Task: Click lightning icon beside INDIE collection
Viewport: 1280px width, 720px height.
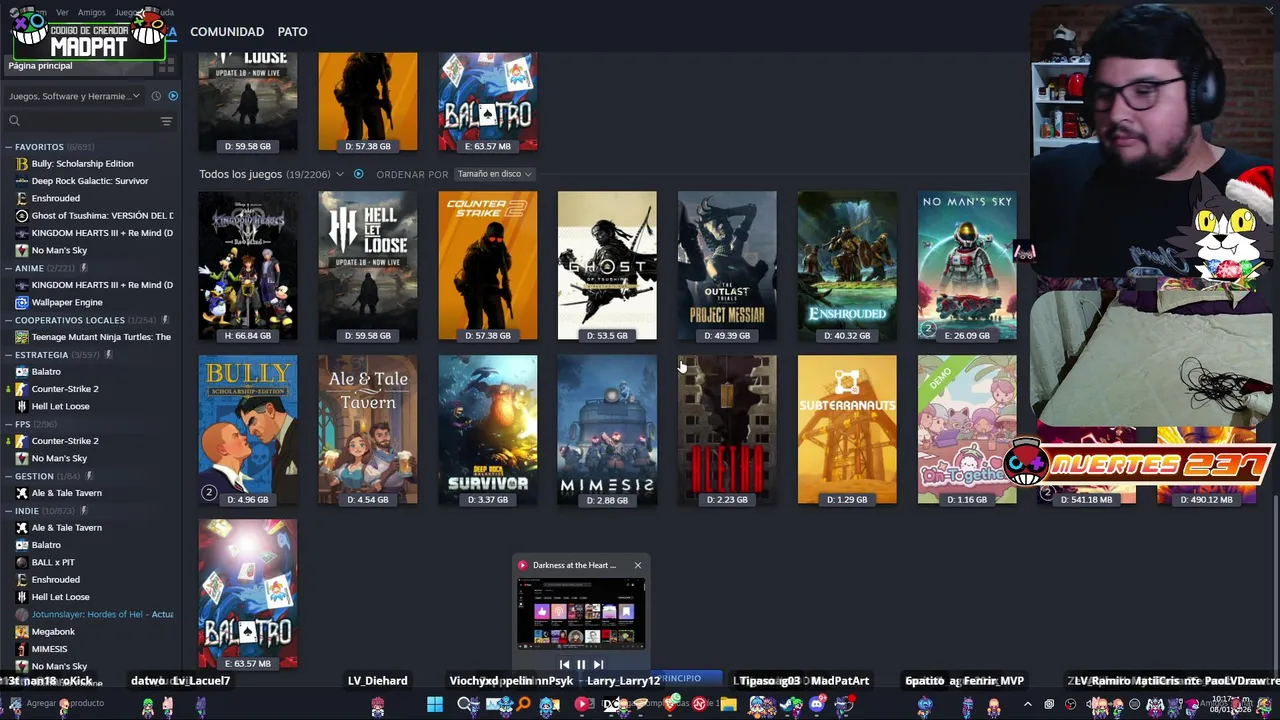Action: click(x=82, y=511)
